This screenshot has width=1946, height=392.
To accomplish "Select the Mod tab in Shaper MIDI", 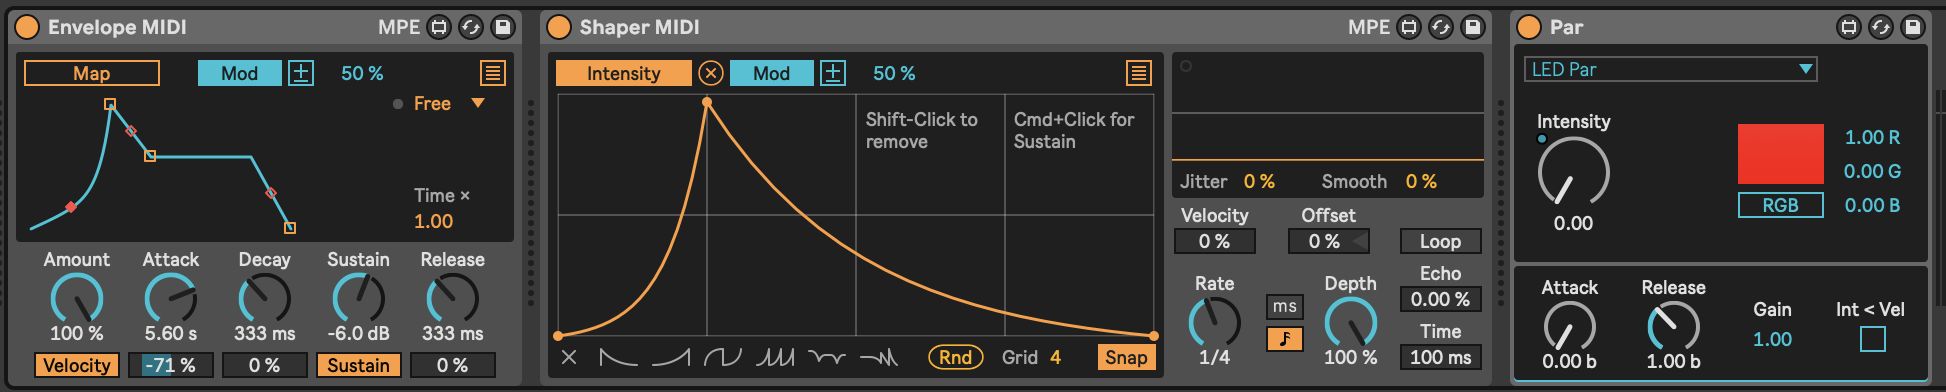I will [x=771, y=73].
